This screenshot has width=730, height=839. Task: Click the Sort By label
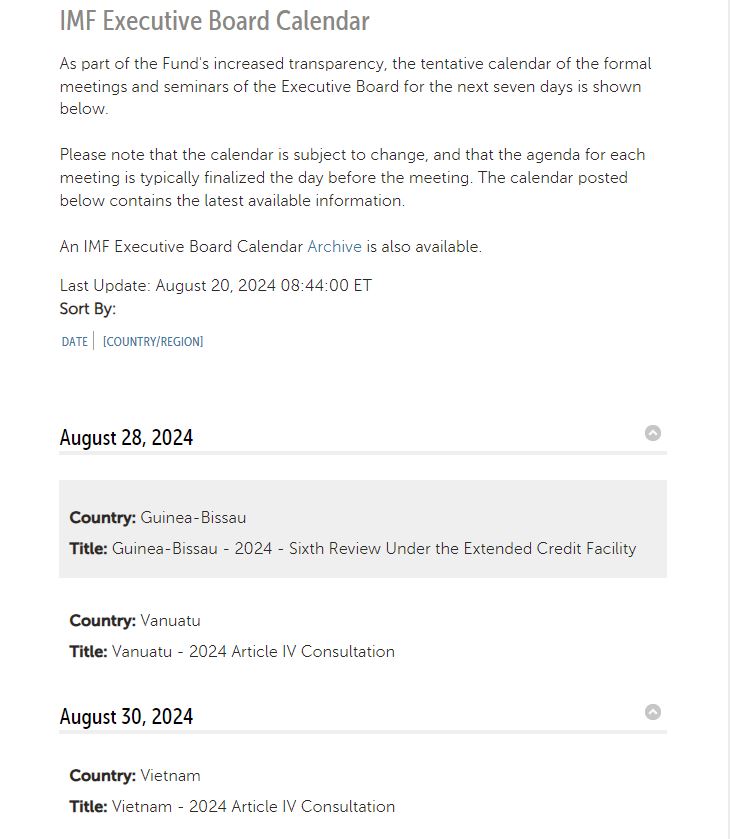point(84,309)
